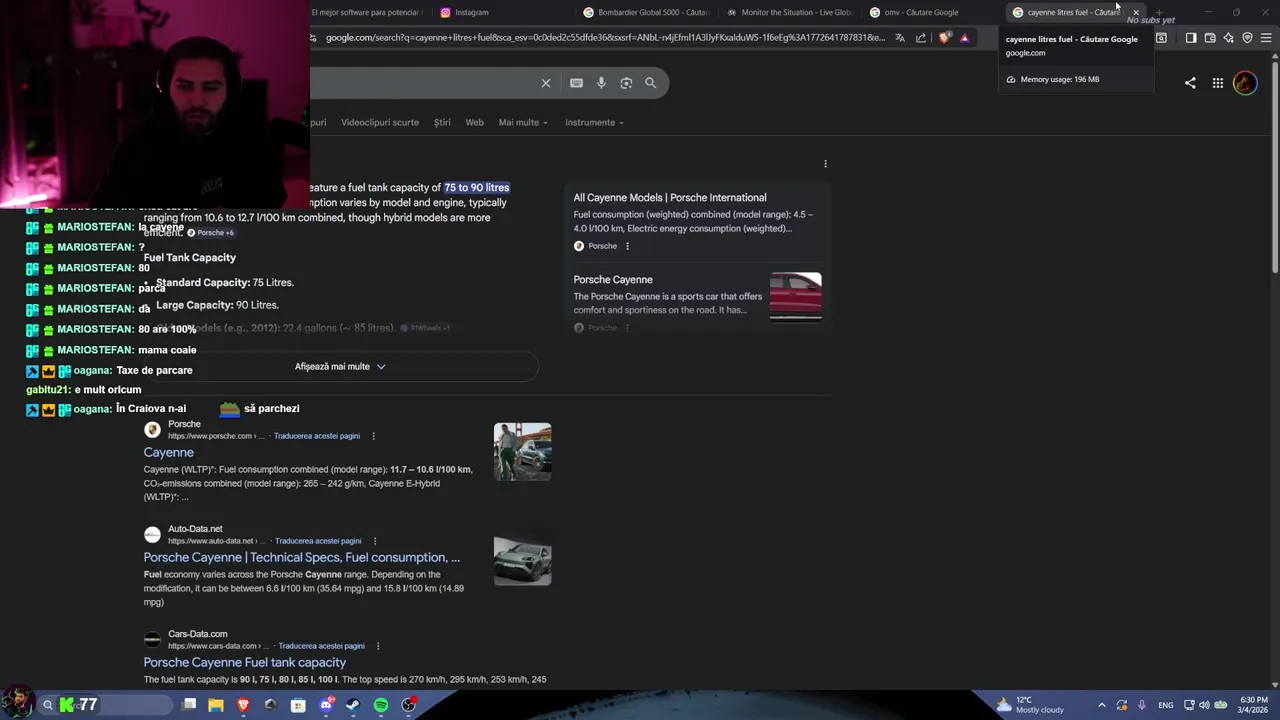Open the ENG language switcher

(1166, 705)
